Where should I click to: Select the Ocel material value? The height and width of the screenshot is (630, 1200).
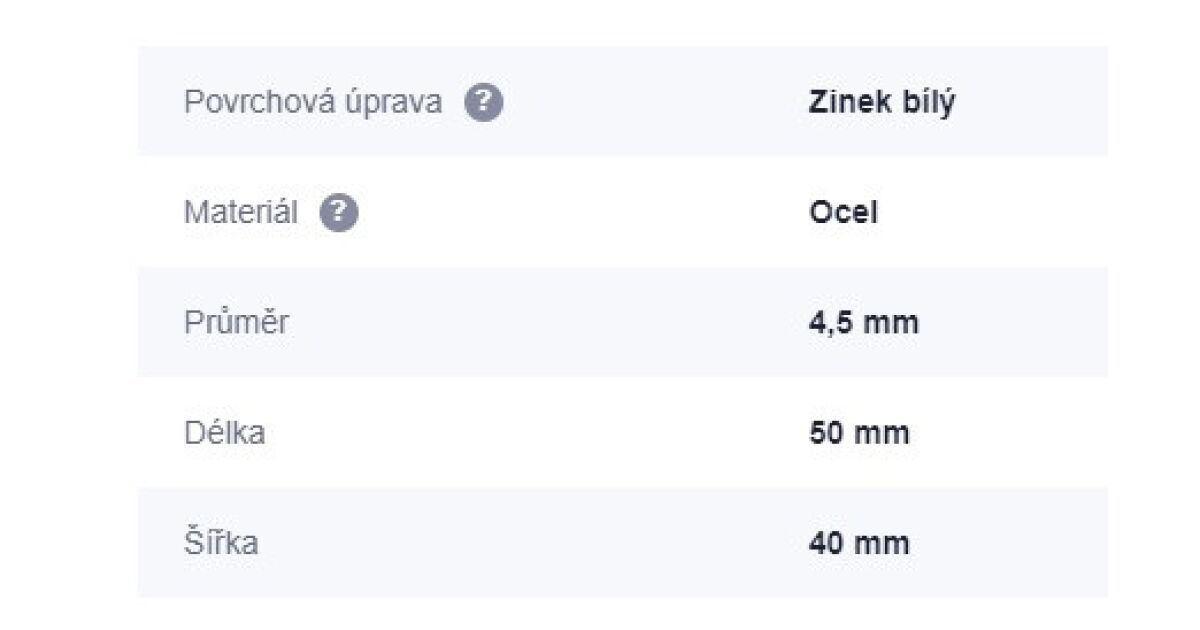tap(843, 213)
